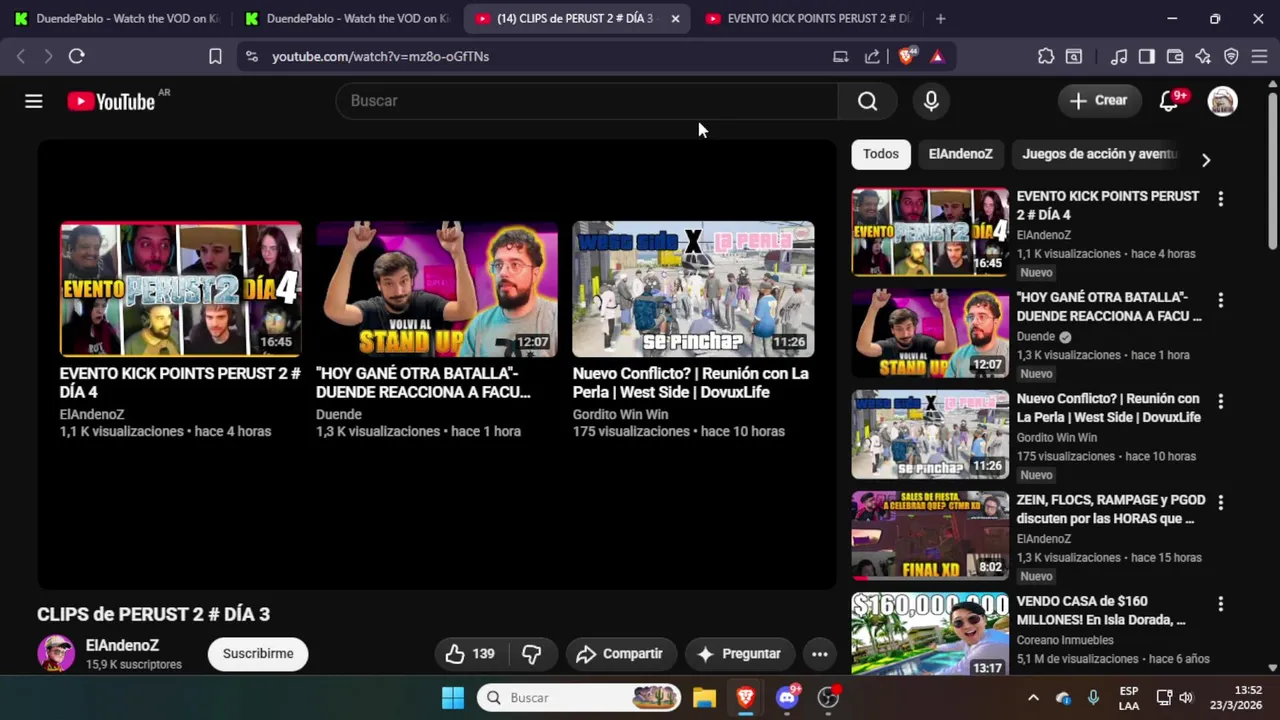Start voice search with the microphone
Screen dimensions: 1280x720
pos(931,101)
